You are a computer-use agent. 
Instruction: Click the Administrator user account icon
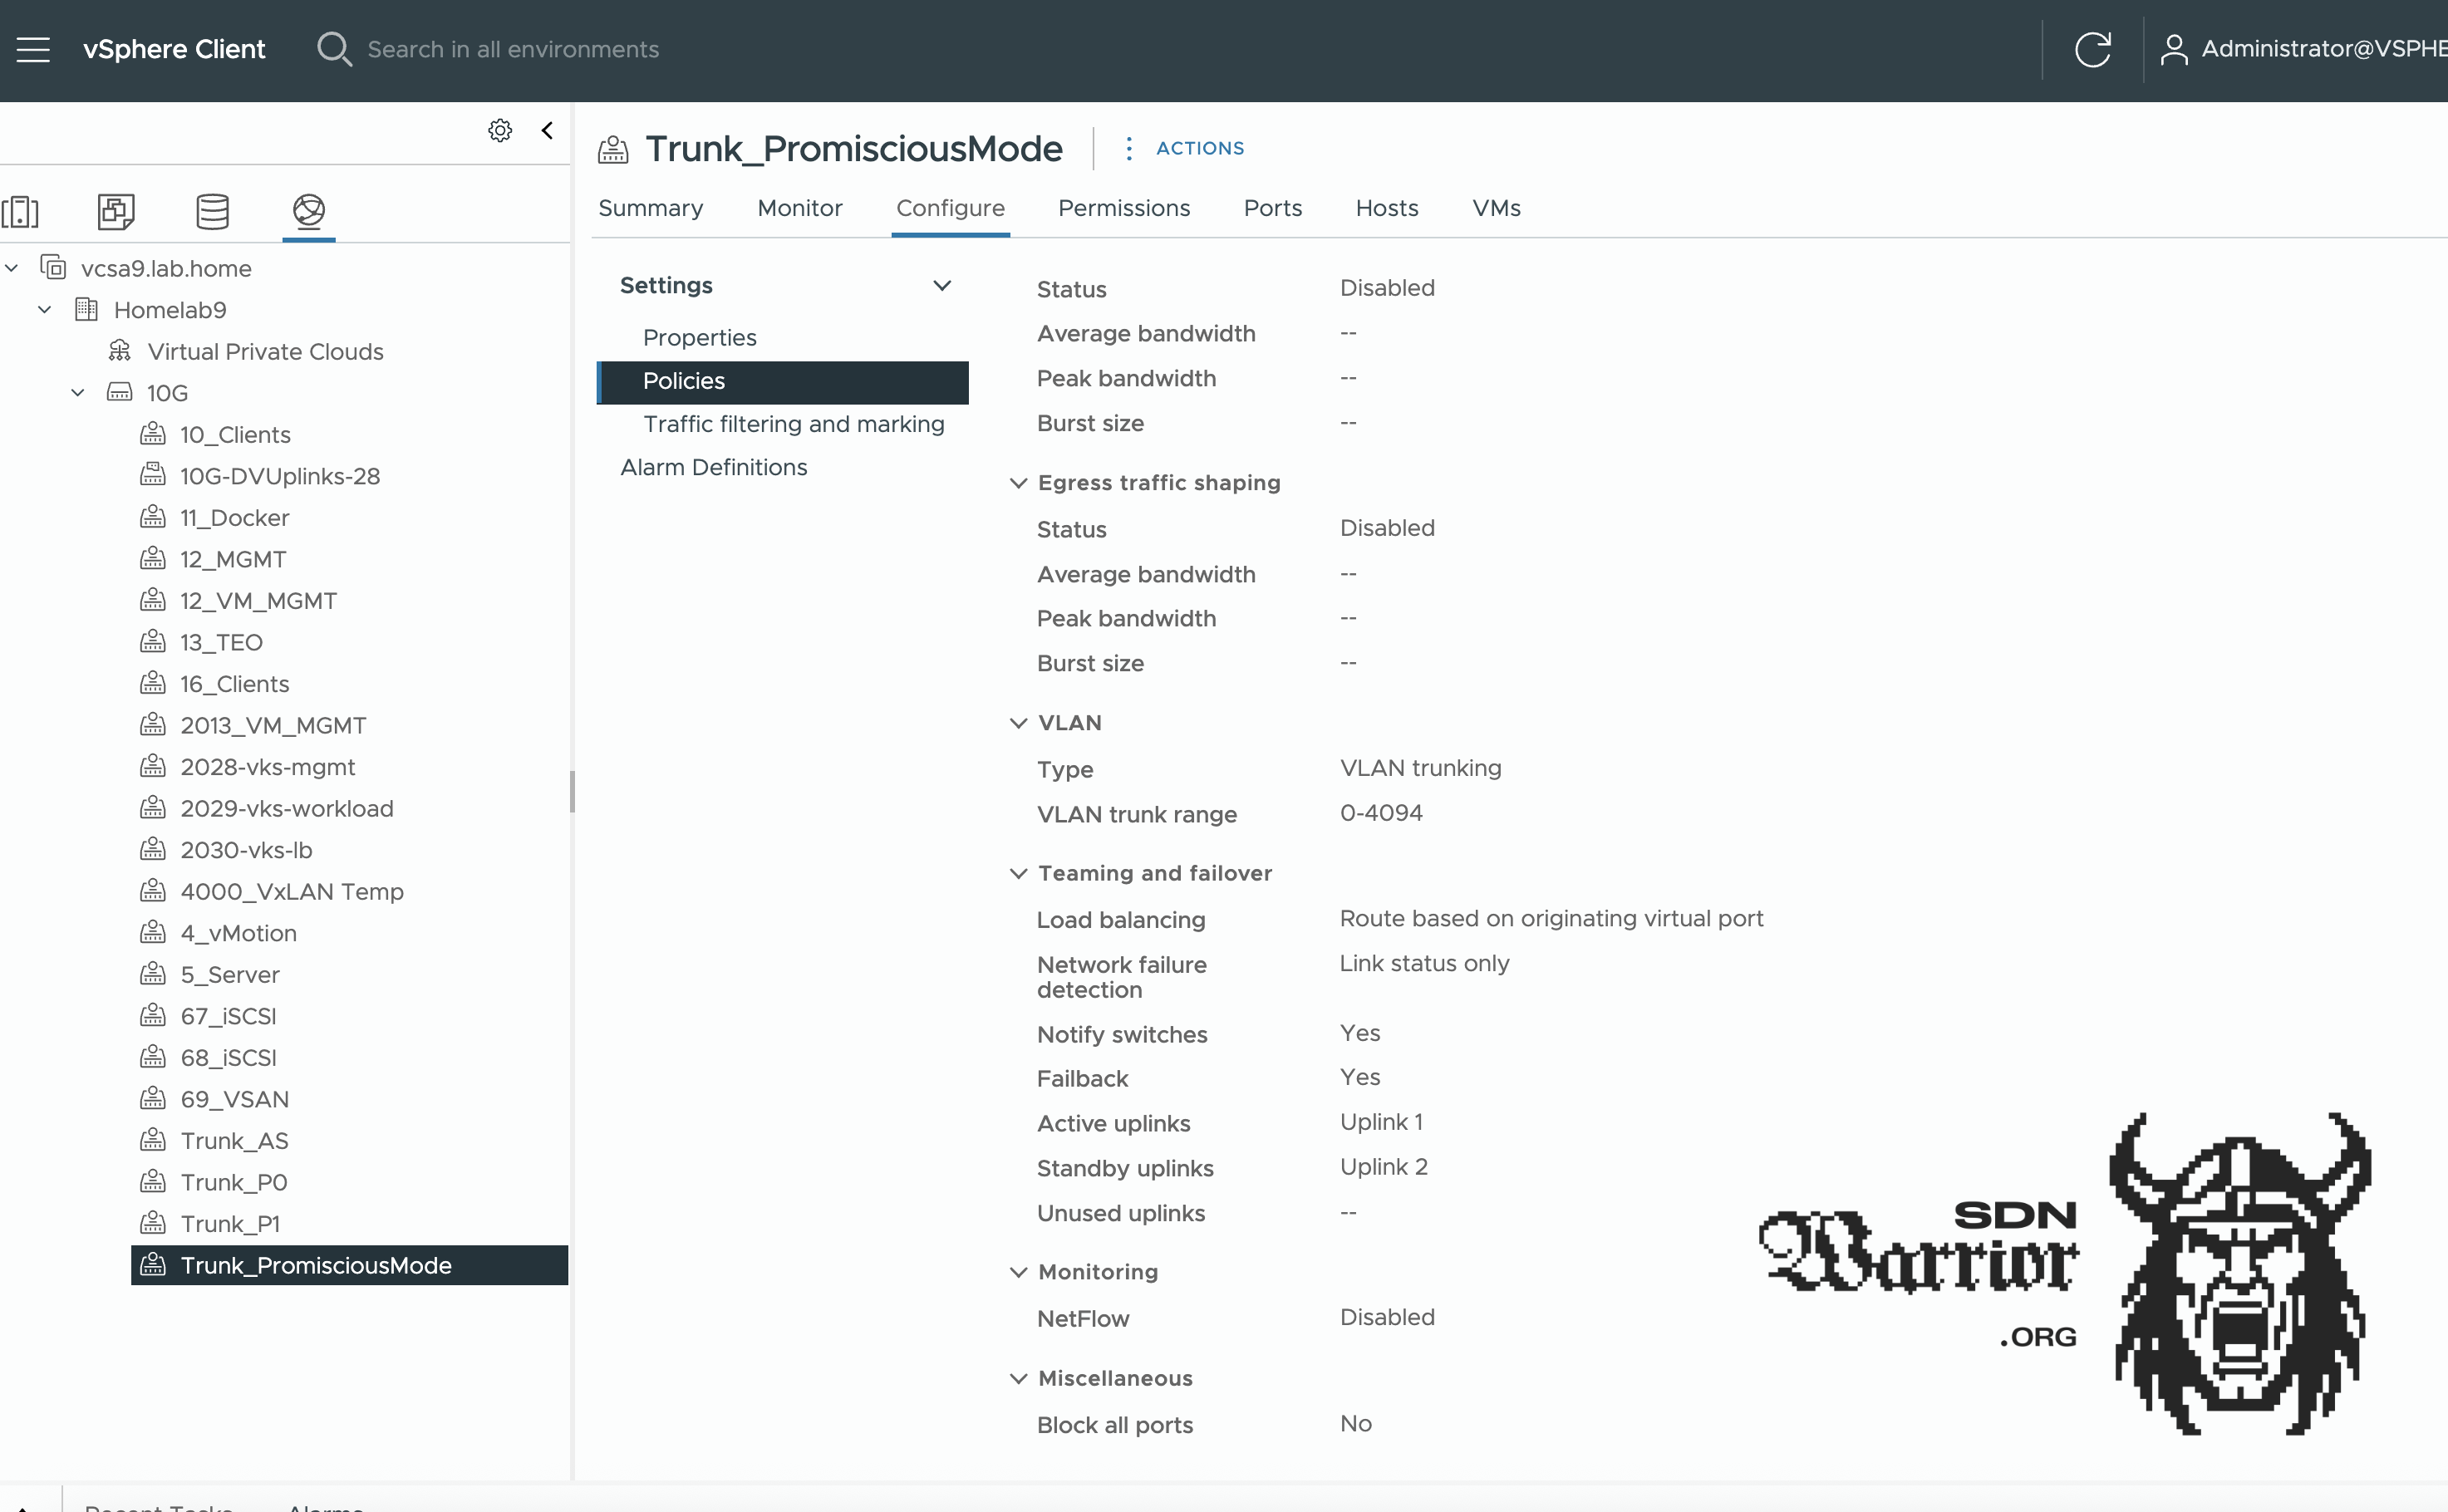2174,49
